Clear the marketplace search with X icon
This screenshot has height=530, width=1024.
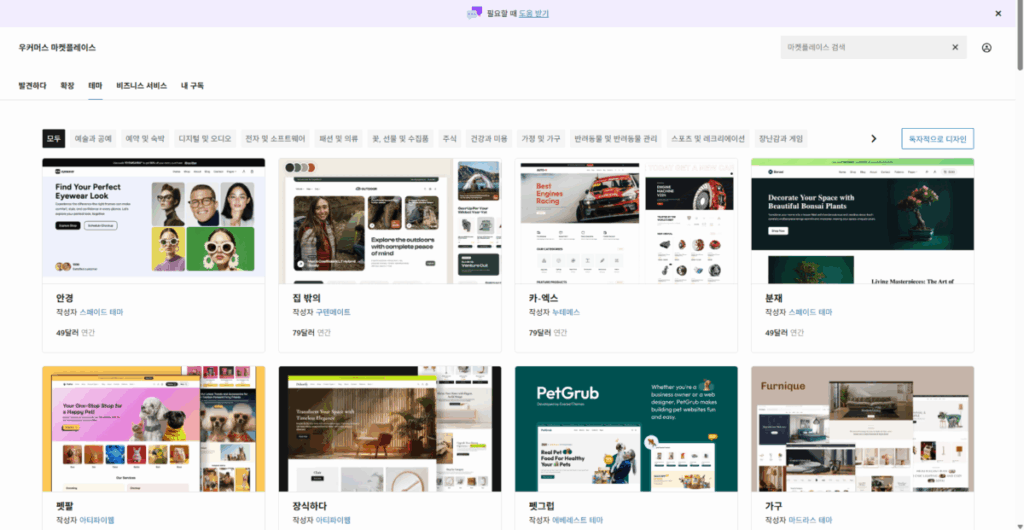(954, 47)
